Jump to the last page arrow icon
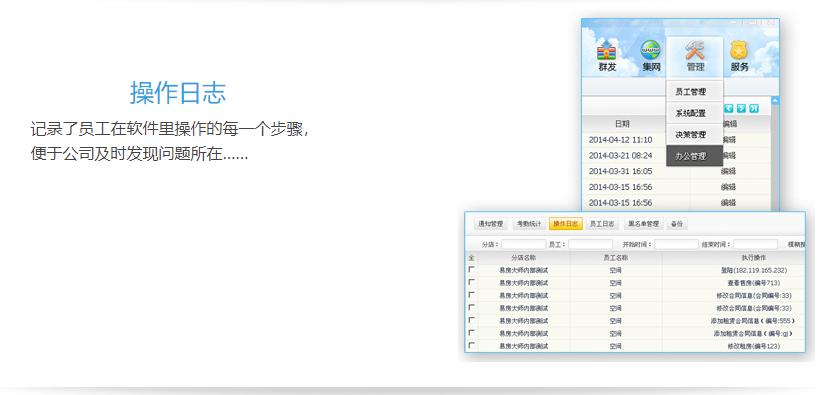Viewport: 827px width, 395px height. tap(754, 108)
